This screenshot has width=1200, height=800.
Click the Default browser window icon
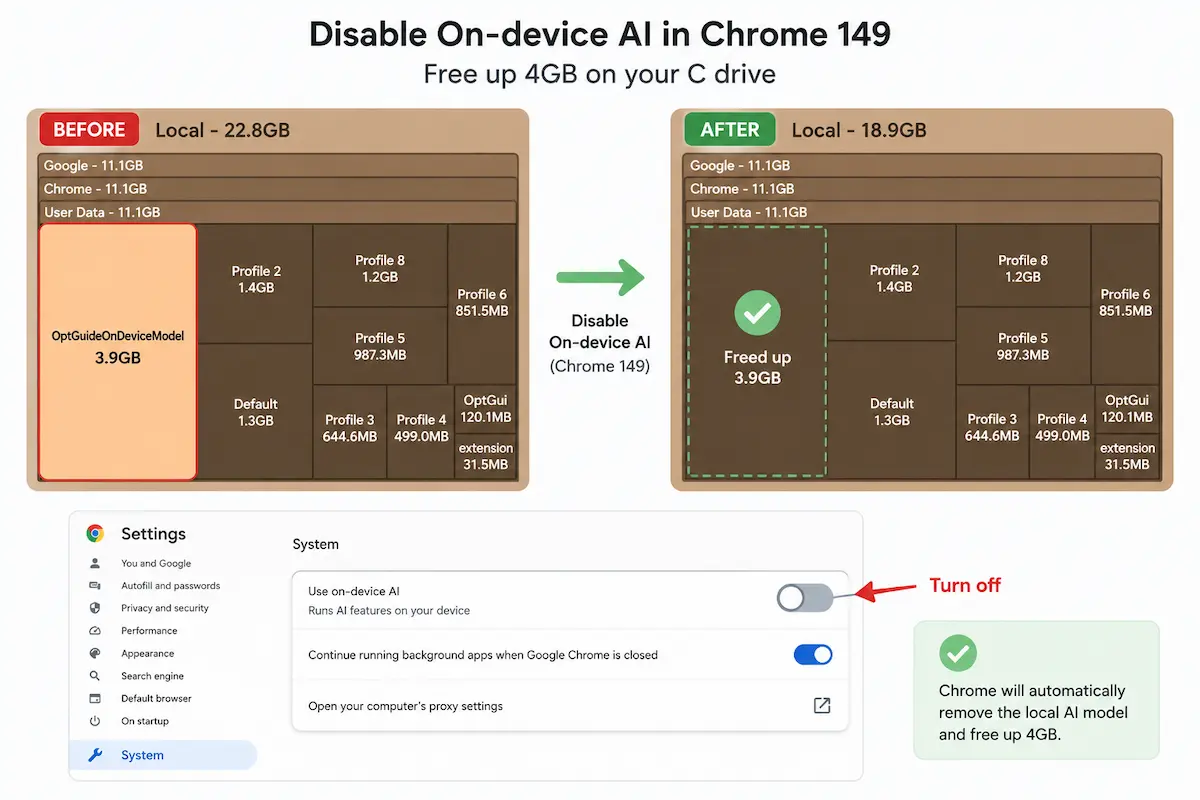[95, 698]
